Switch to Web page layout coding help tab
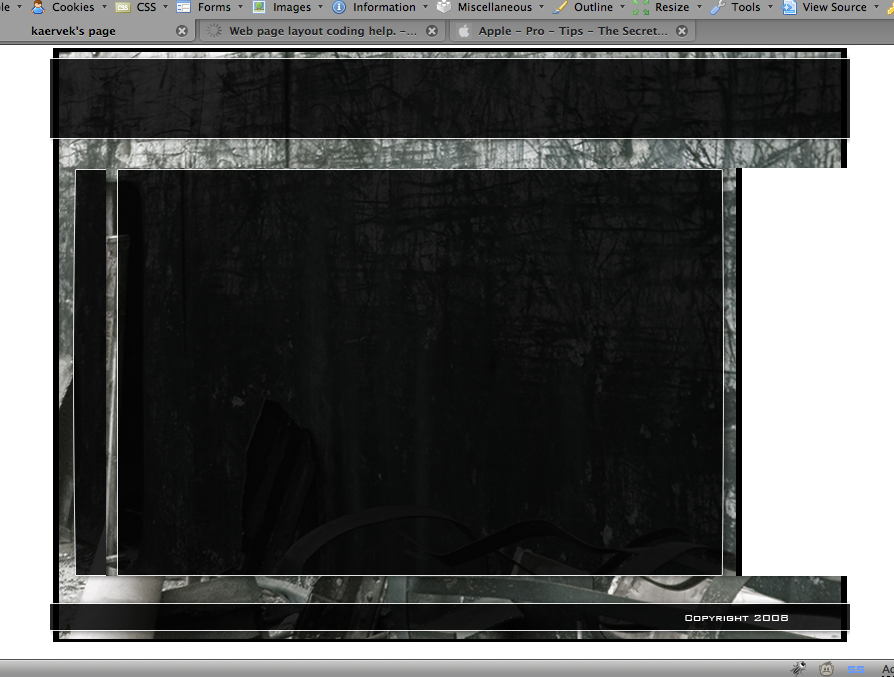Screen dimensions: 894x677 (323, 31)
